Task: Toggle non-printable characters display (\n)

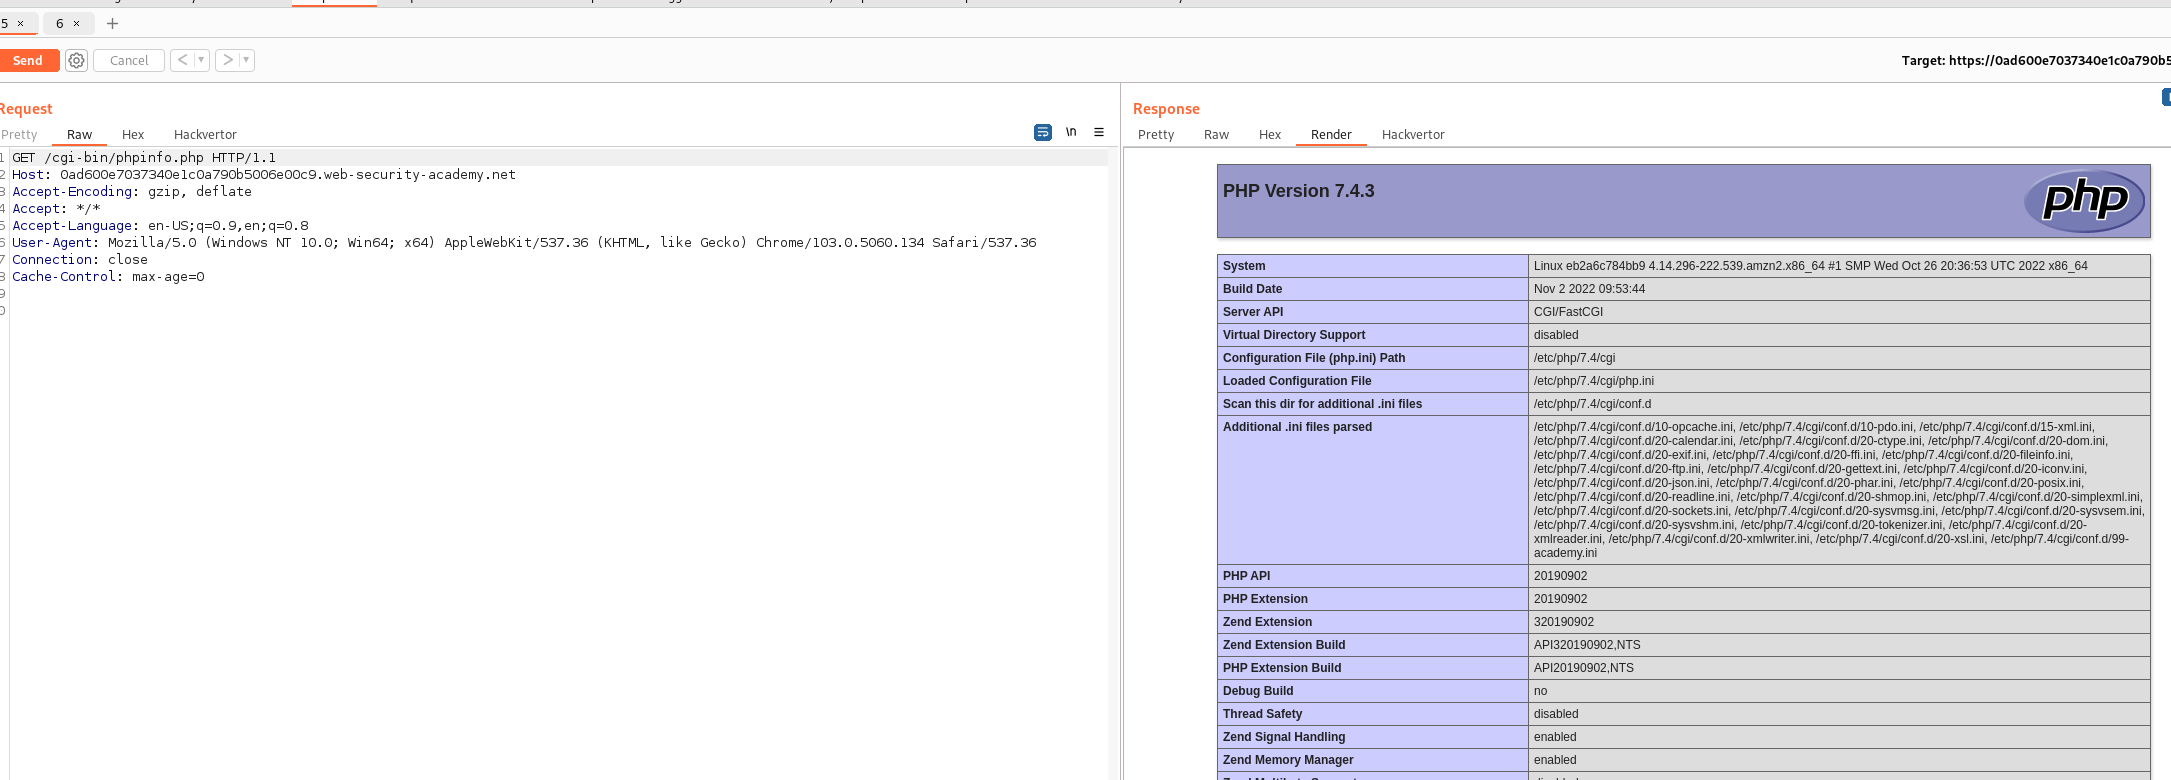Action: [x=1071, y=132]
